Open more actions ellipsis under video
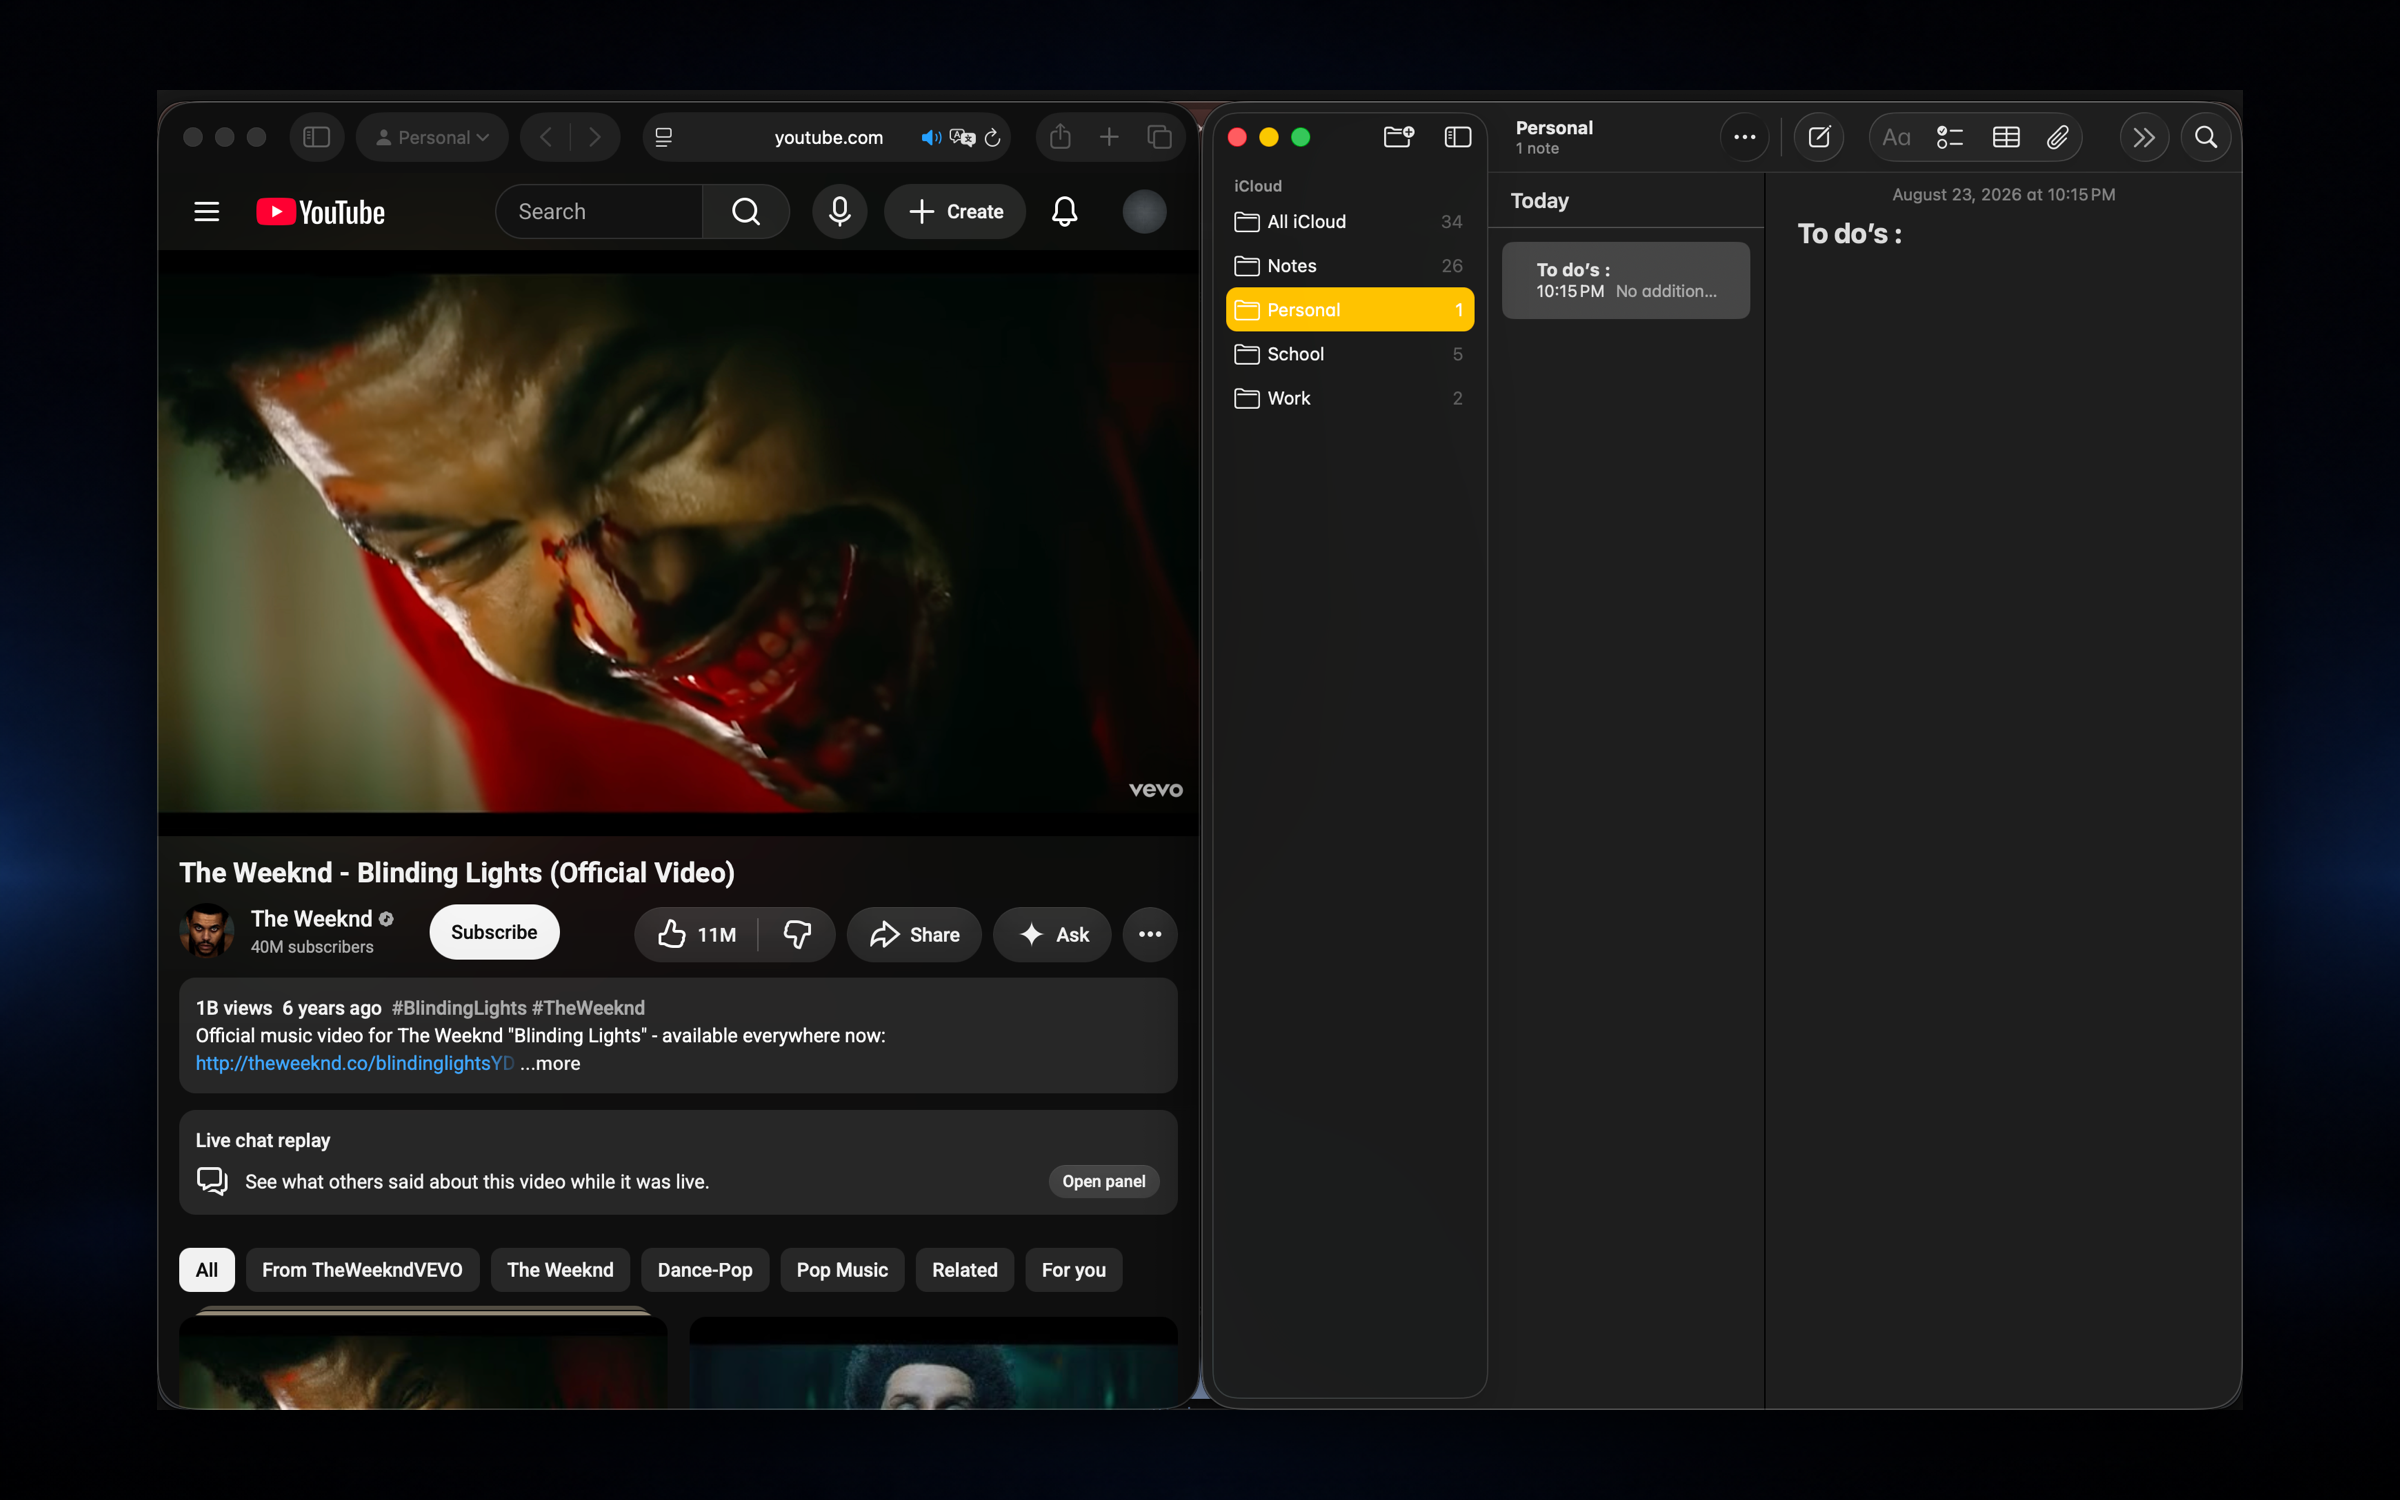Viewport: 2400px width, 1500px height. [x=1150, y=934]
